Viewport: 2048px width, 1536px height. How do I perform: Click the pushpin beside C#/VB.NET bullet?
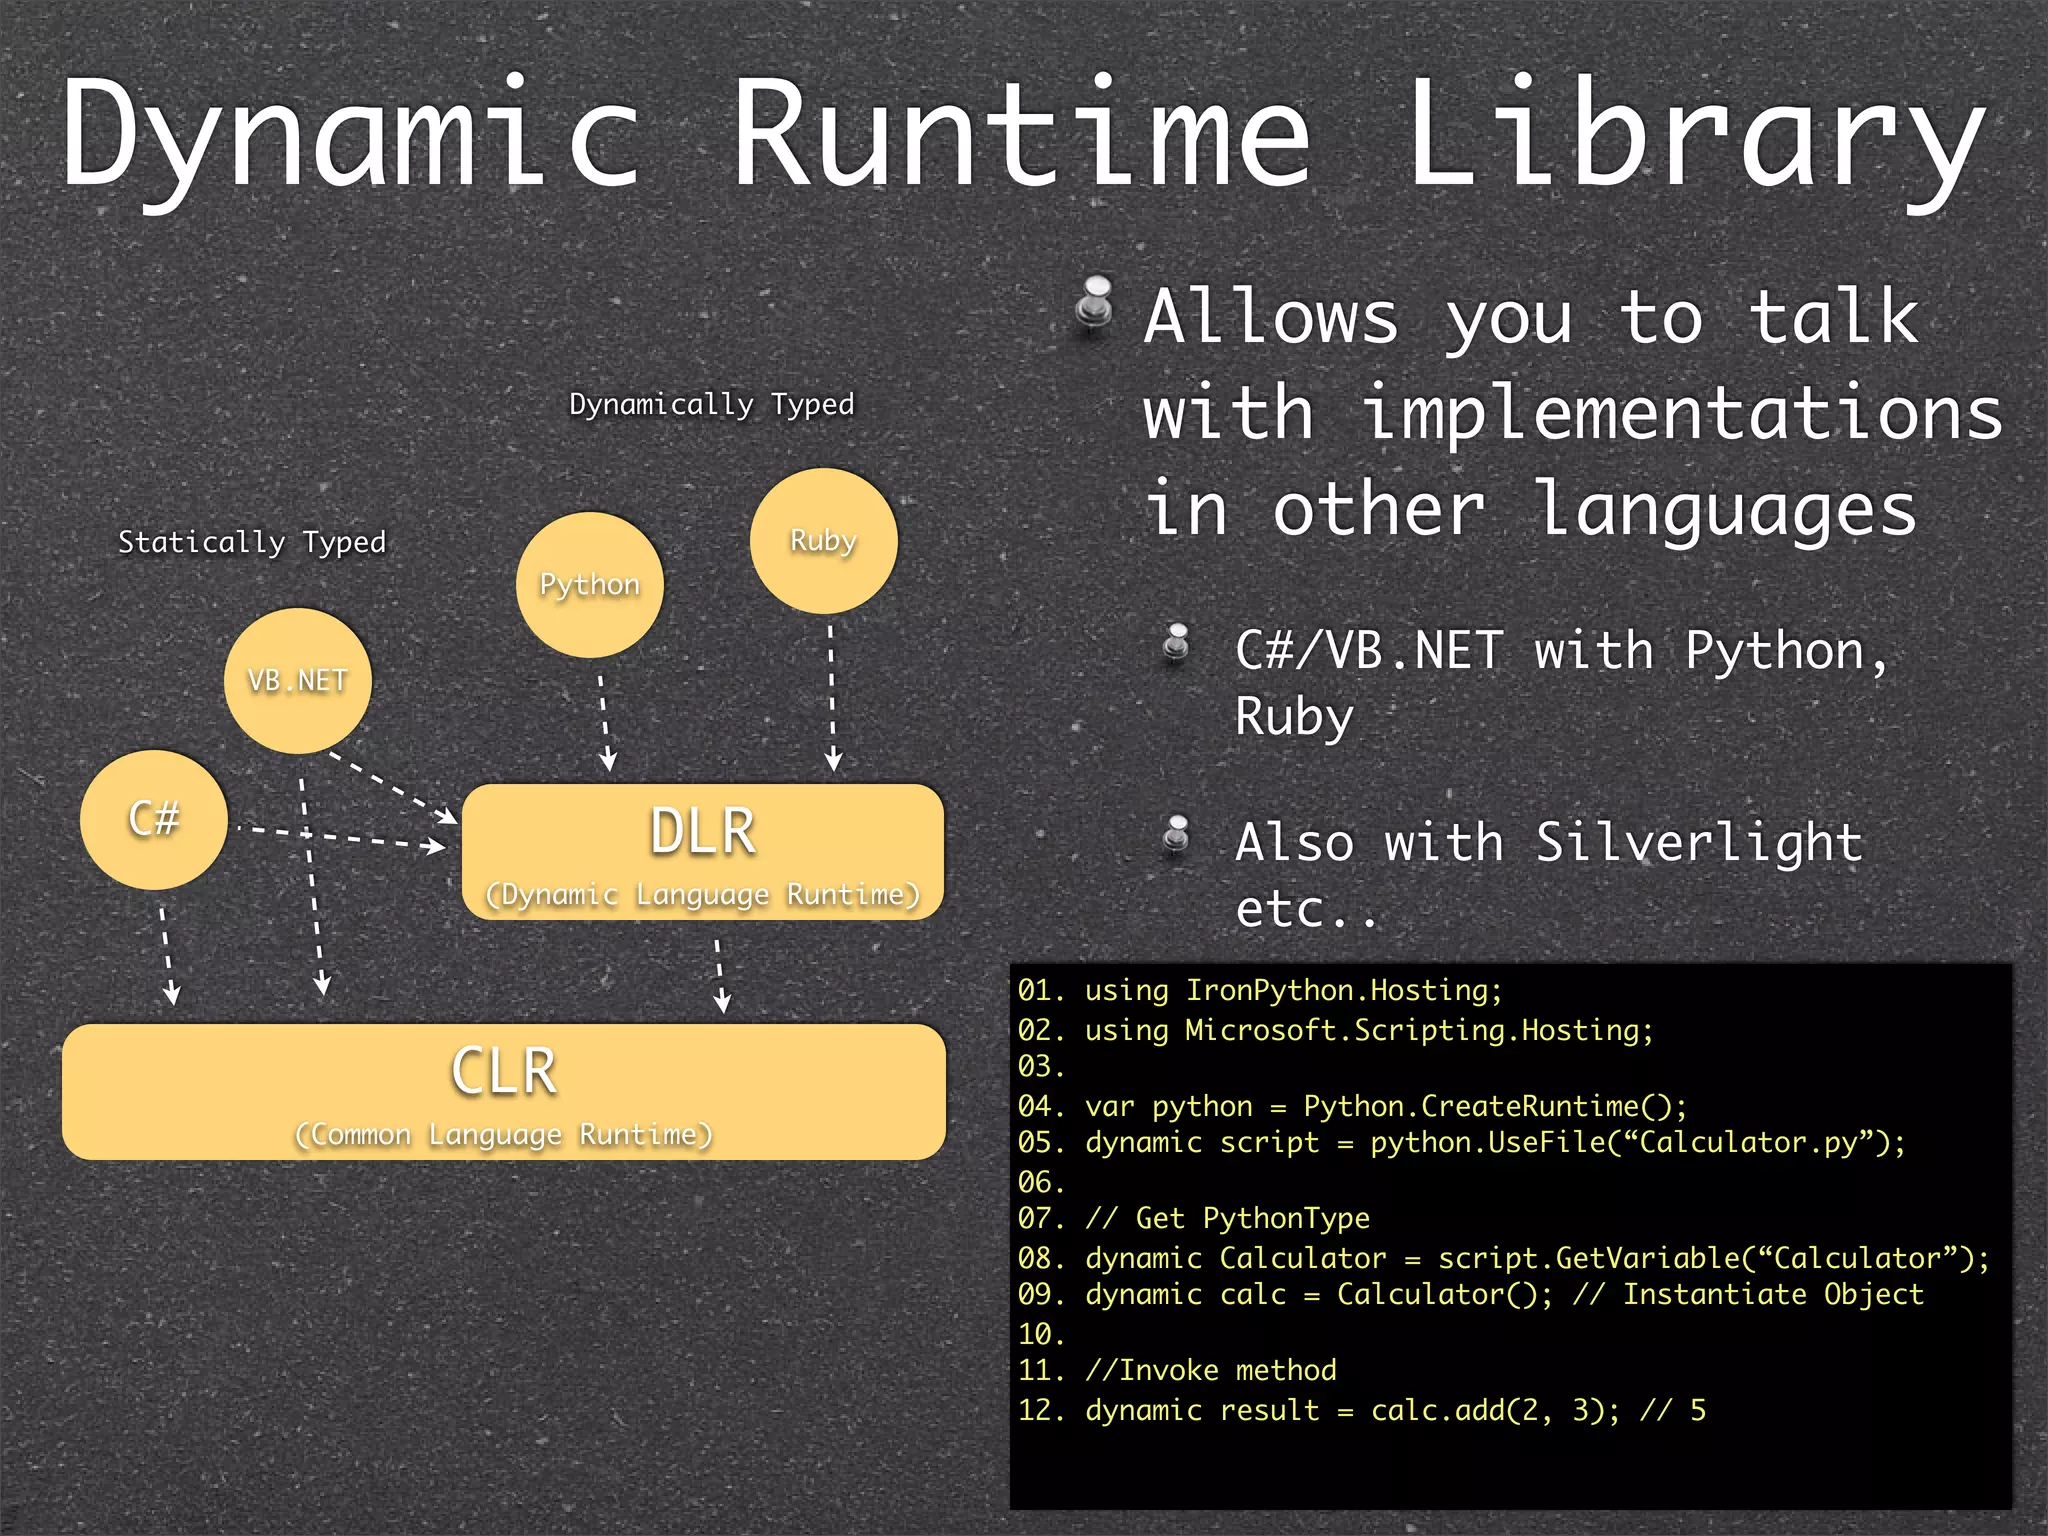point(1177,643)
